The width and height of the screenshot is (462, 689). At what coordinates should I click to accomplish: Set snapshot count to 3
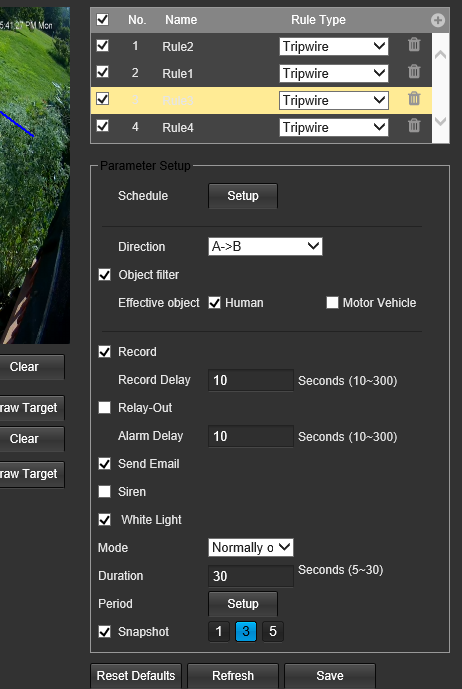246,631
